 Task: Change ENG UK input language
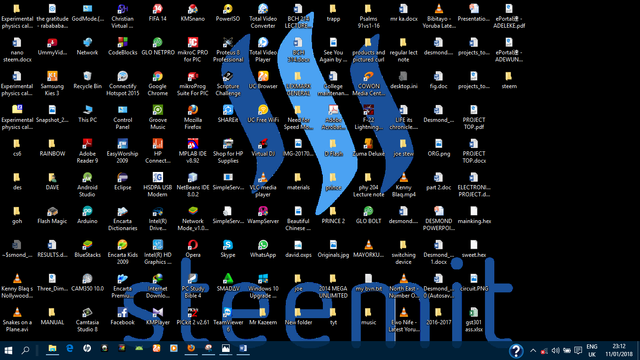(592, 351)
